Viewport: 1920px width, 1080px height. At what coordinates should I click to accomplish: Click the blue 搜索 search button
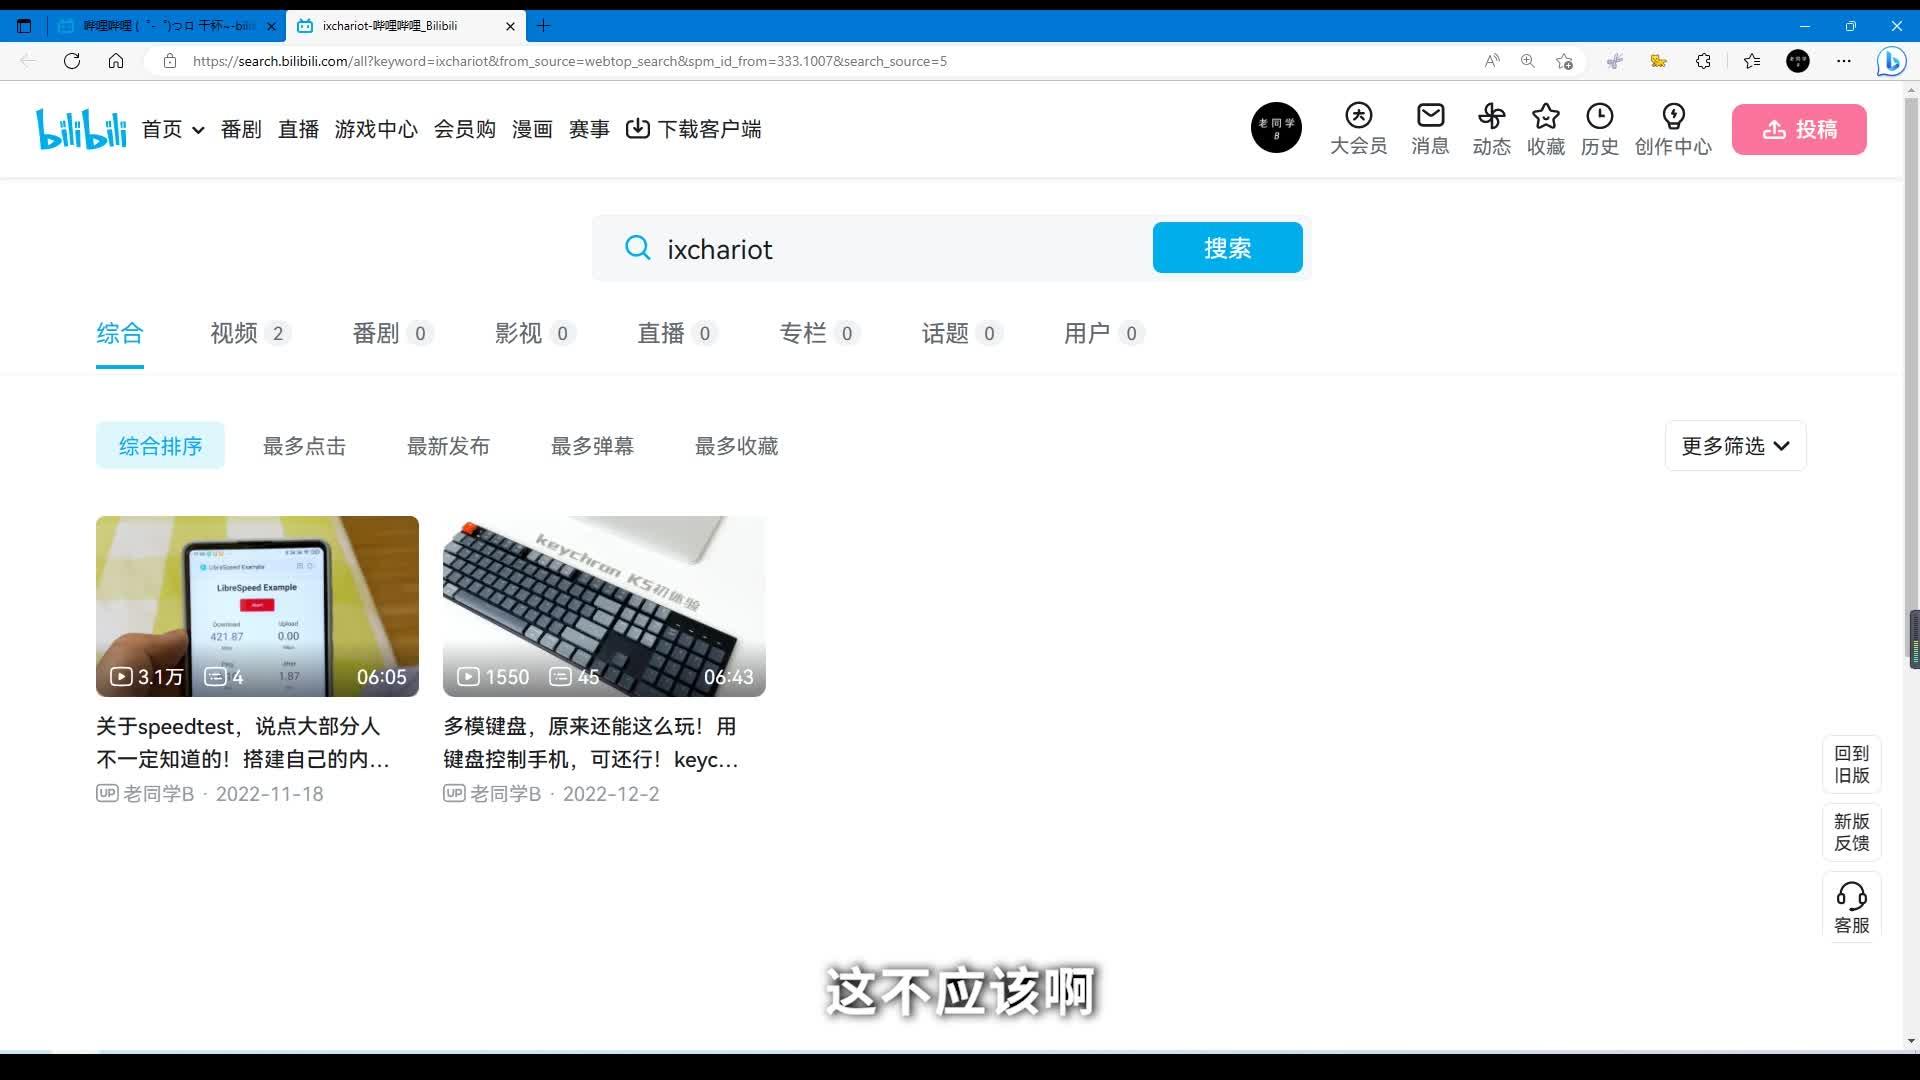[x=1226, y=247]
